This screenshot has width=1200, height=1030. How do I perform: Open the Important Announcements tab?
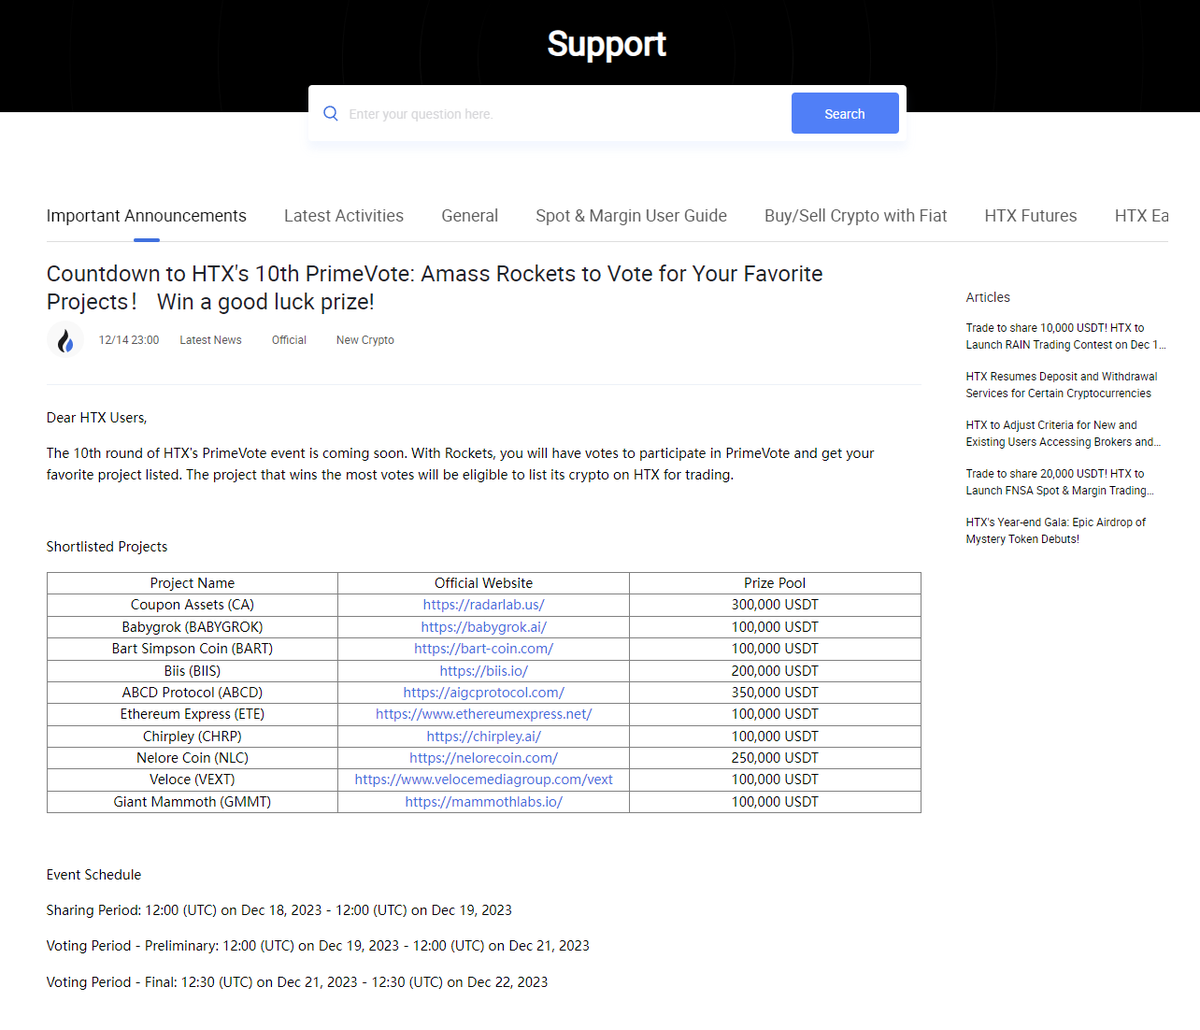(146, 216)
